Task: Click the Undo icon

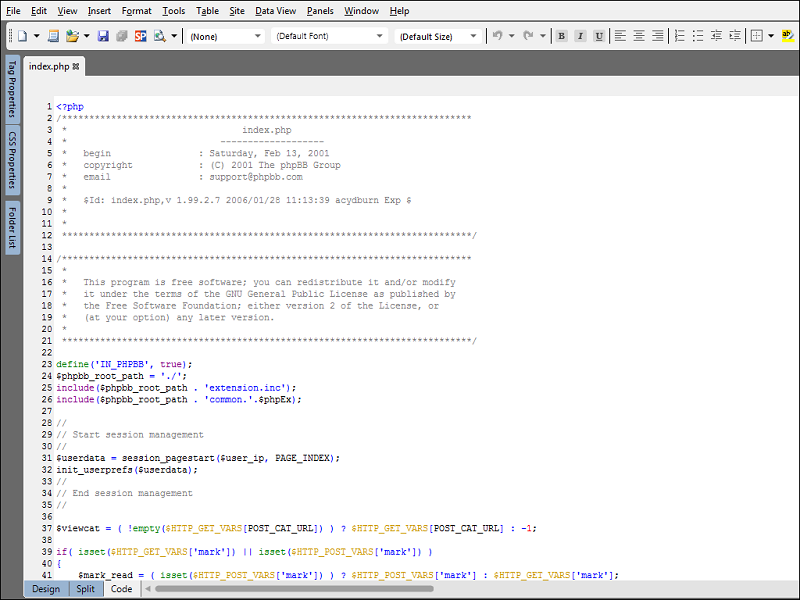Action: pos(498,36)
